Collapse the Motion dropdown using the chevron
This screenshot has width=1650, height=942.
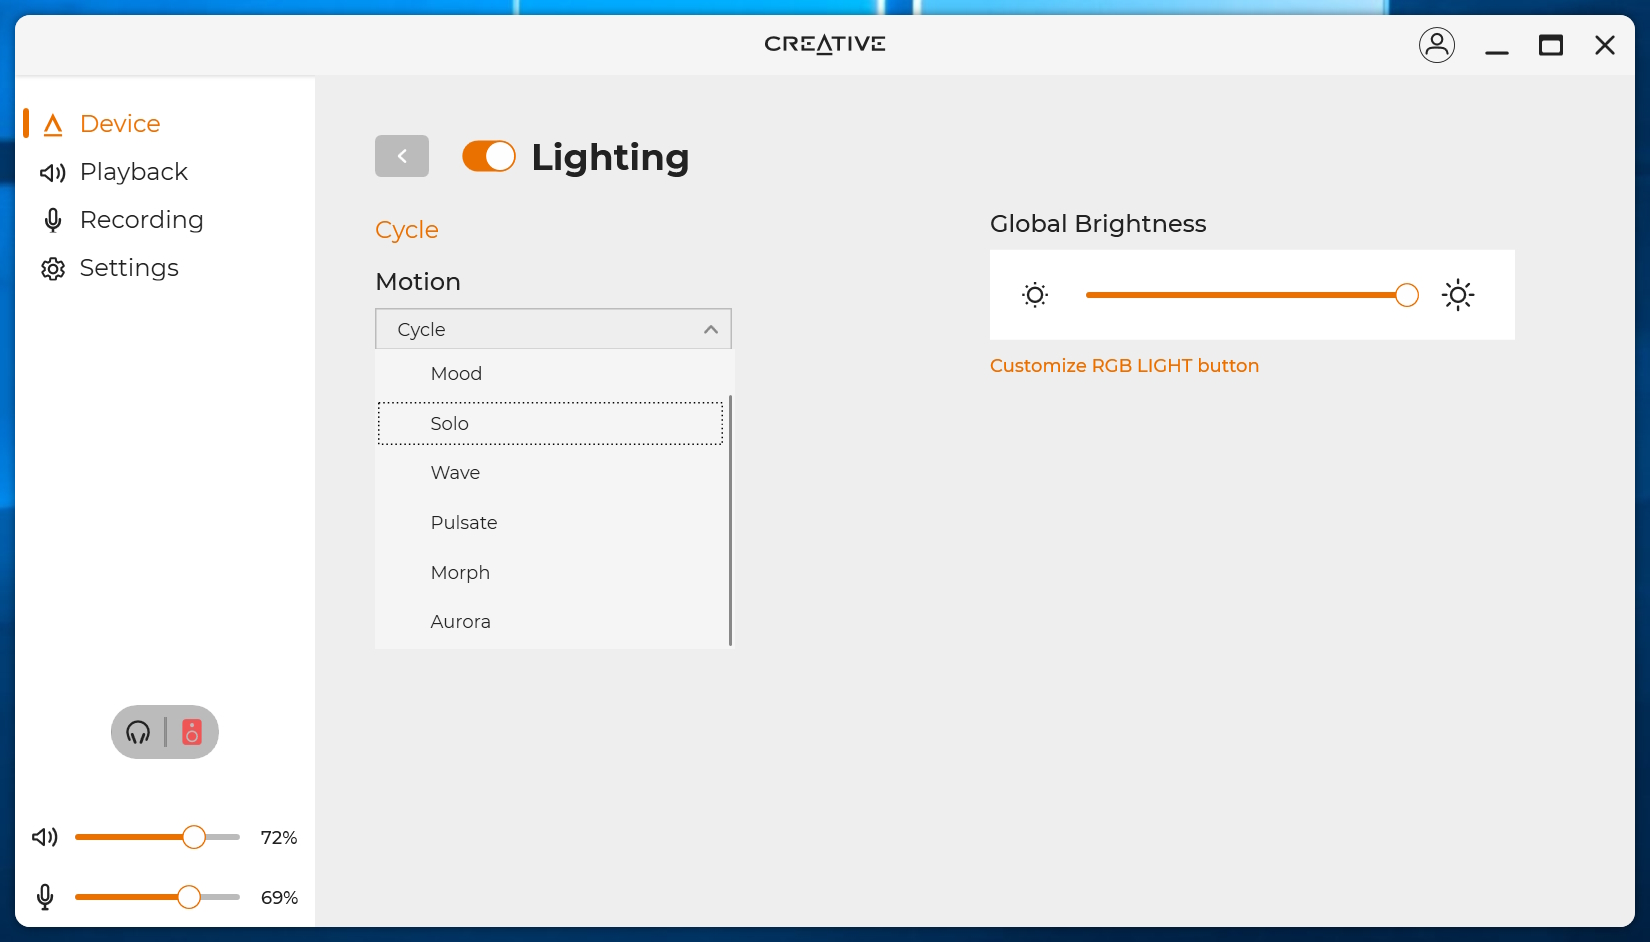point(710,329)
